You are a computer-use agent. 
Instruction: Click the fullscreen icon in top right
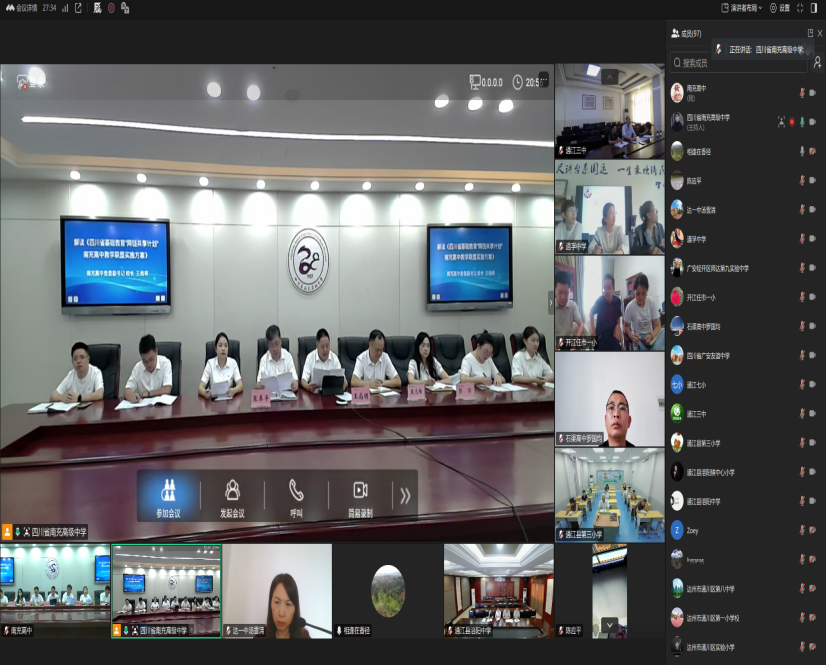coord(799,8)
